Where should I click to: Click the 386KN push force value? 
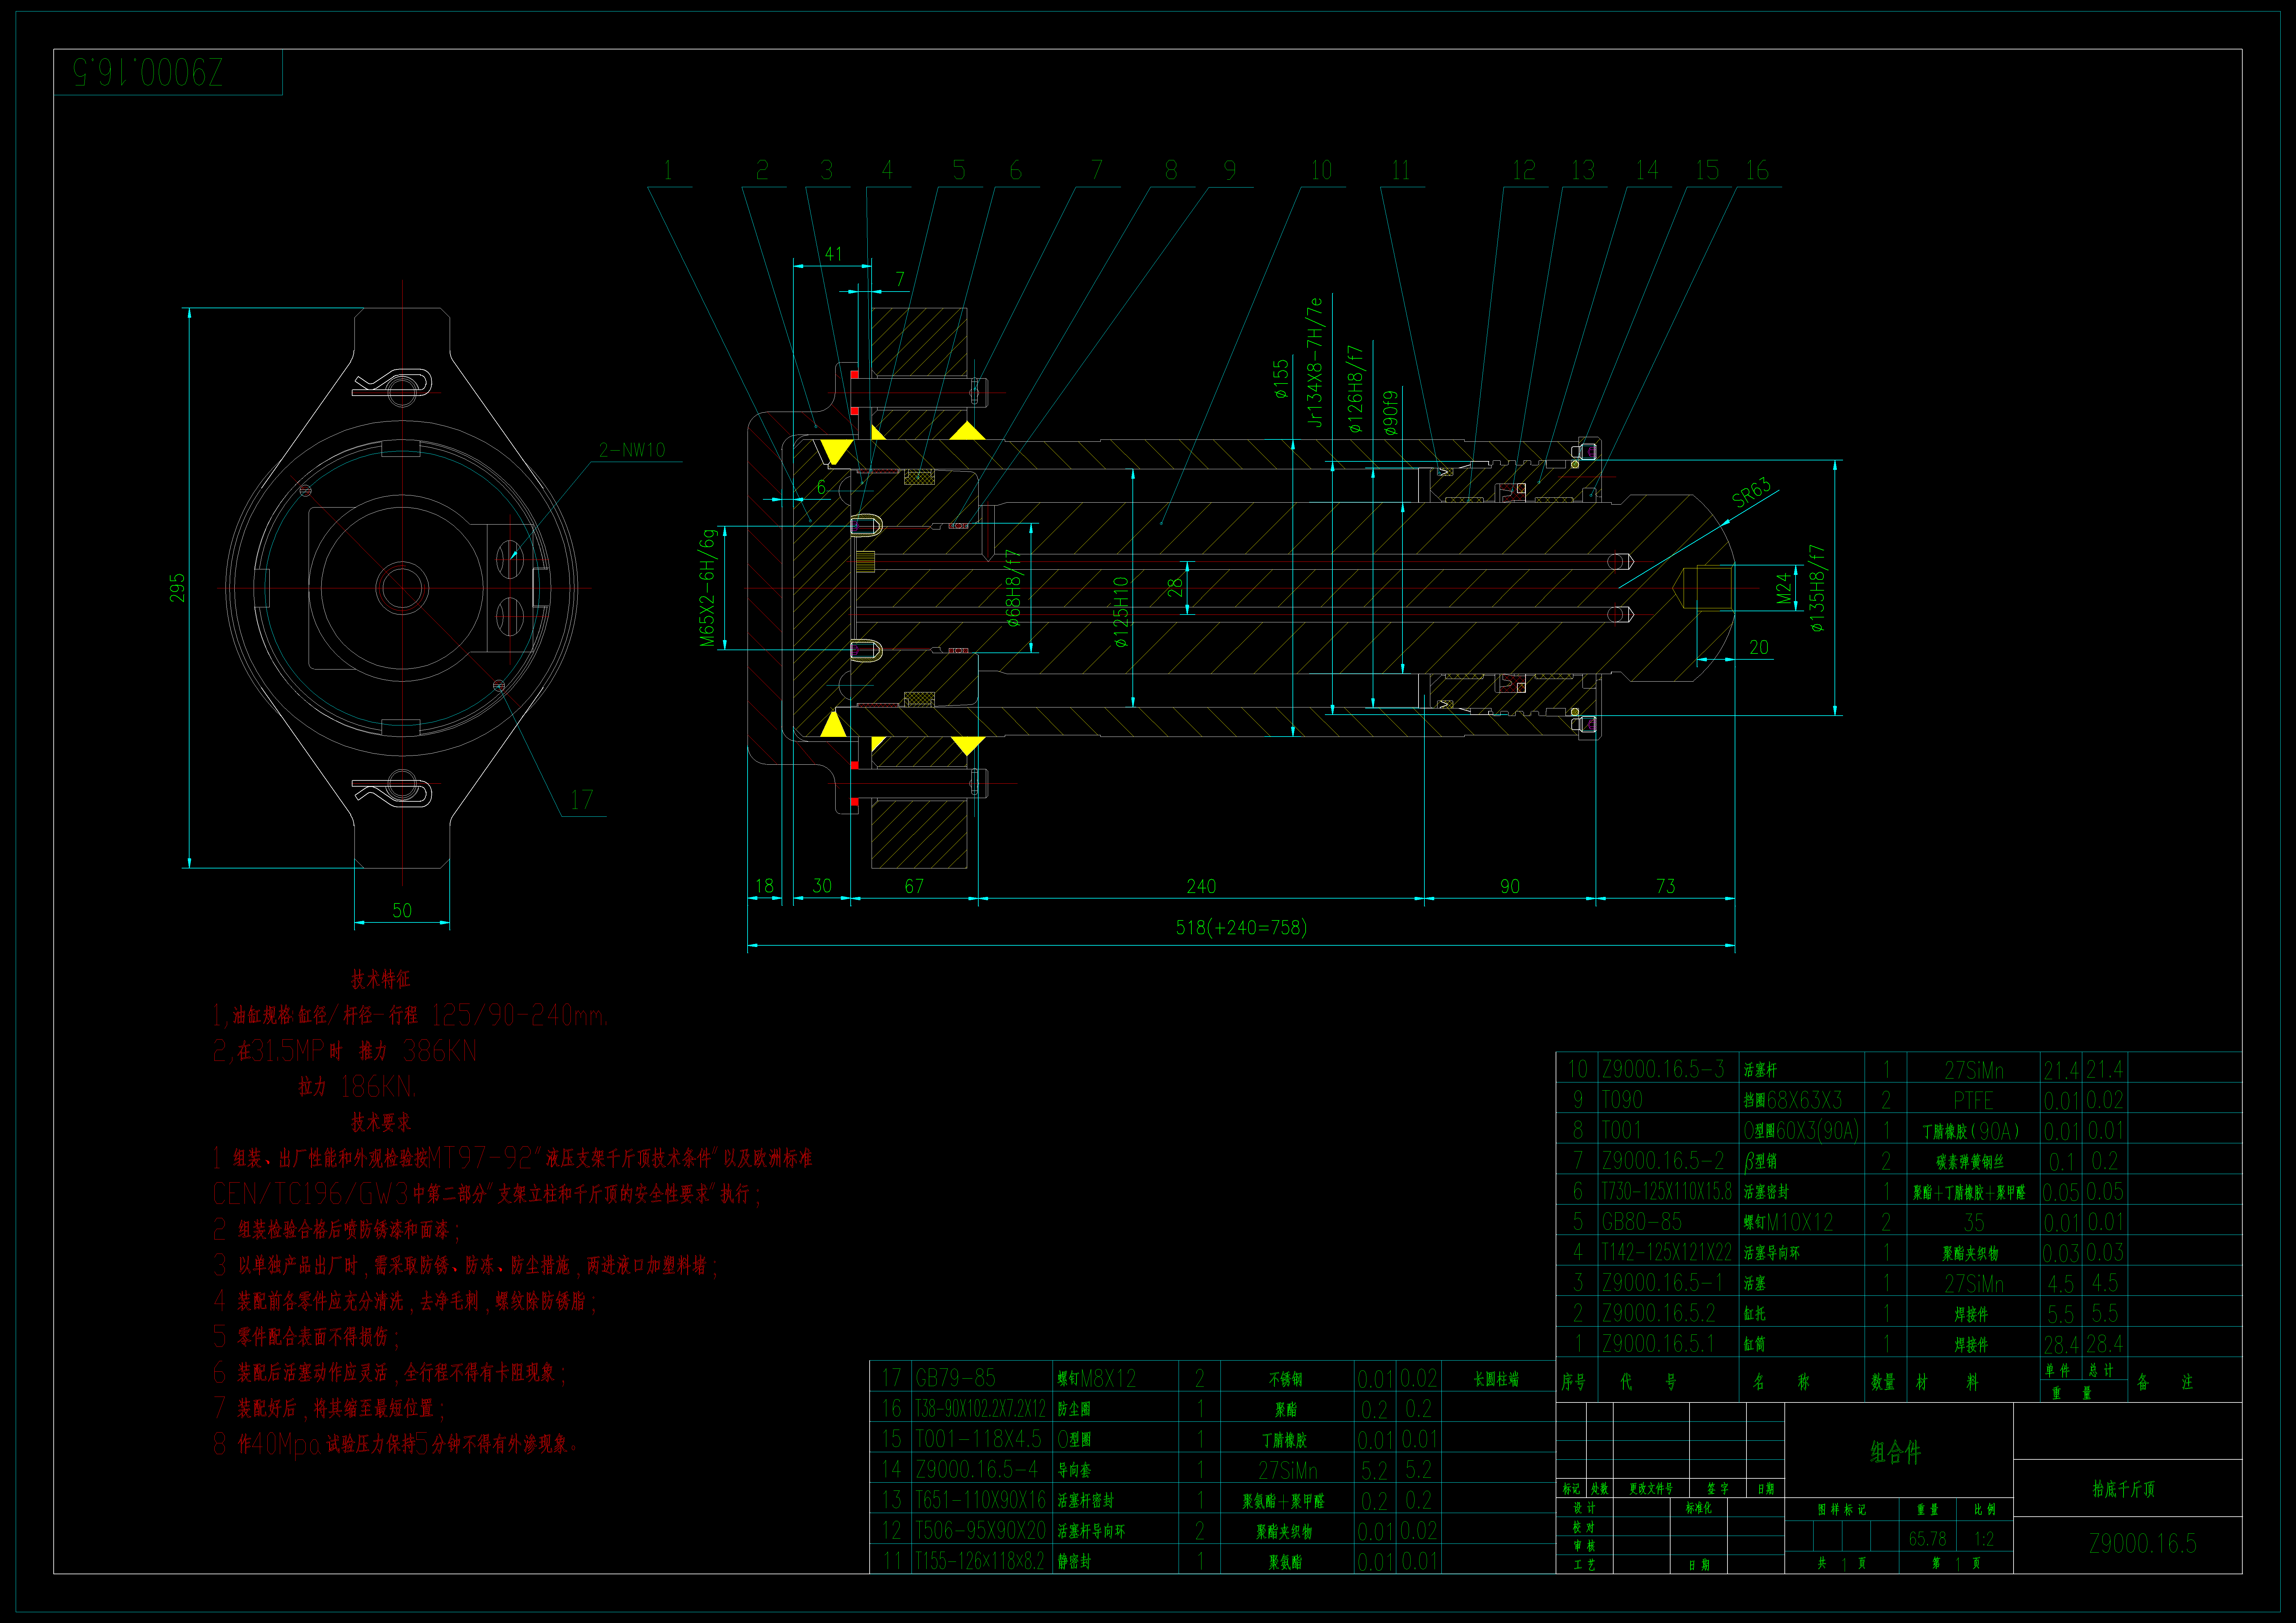coord(440,1051)
